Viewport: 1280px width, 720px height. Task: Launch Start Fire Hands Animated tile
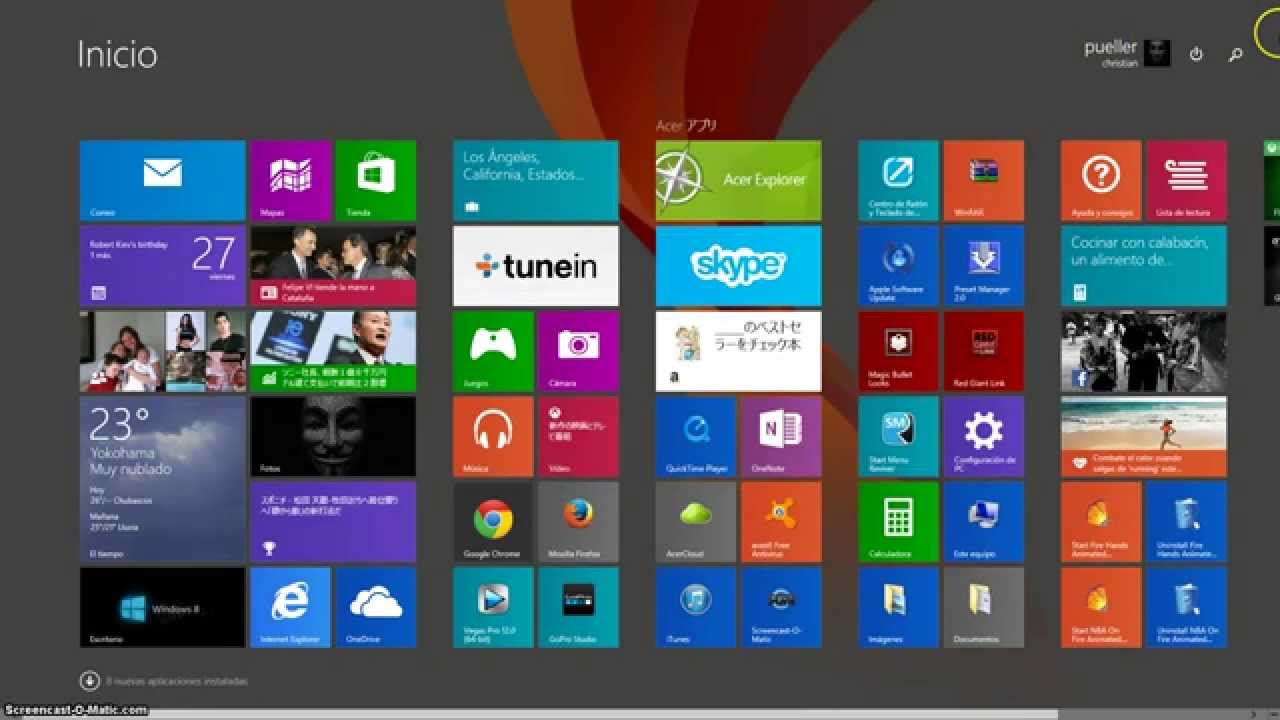[x=1101, y=522]
